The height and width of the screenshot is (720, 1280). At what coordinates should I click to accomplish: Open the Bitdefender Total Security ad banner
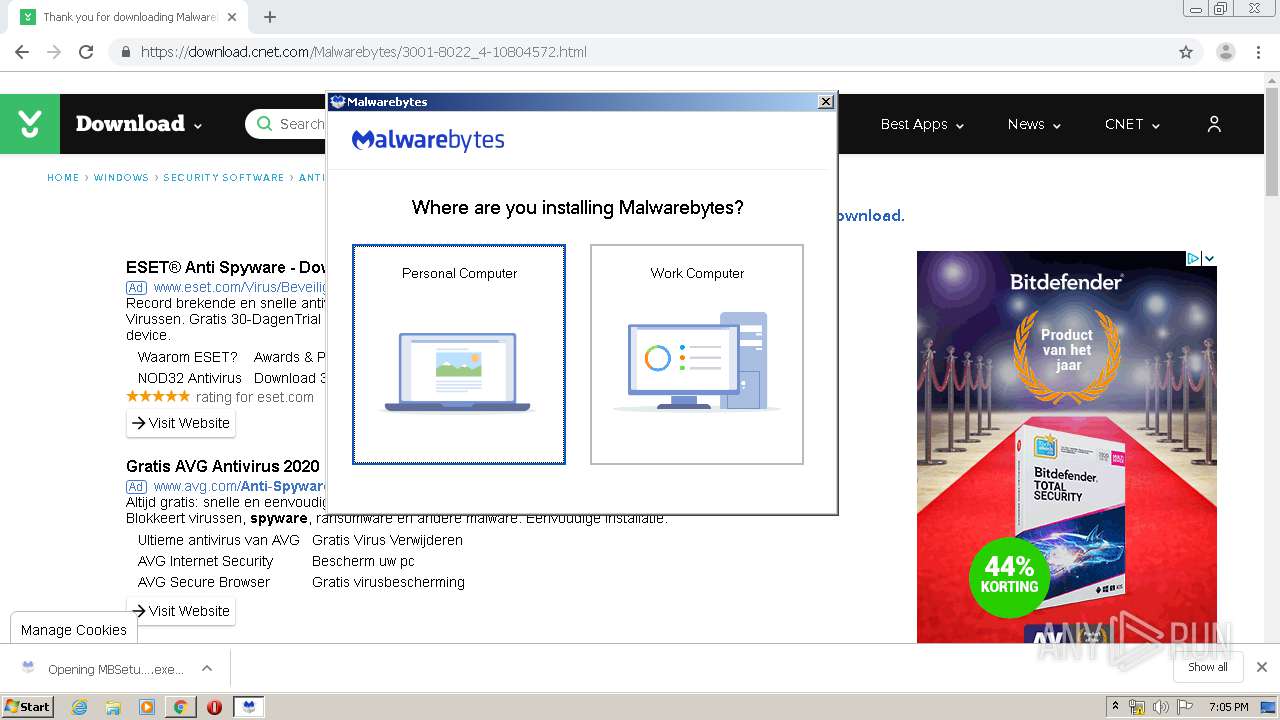pos(1067,447)
